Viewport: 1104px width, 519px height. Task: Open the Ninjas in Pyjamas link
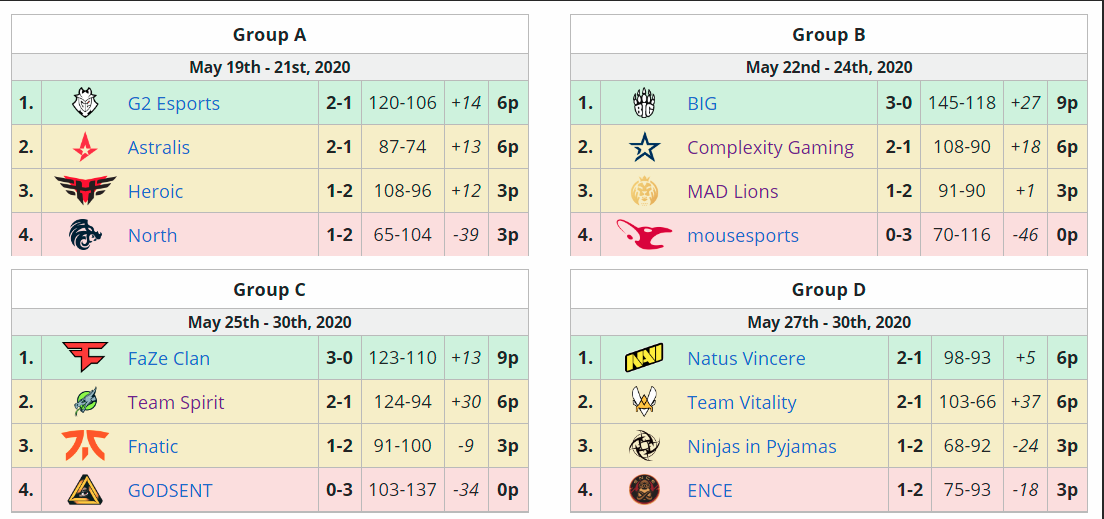pos(762,446)
